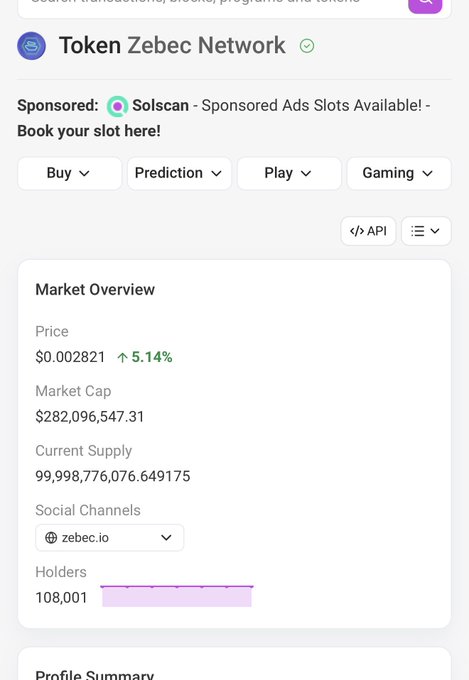
Task: Follow the Book your slot here link
Action: (89, 131)
